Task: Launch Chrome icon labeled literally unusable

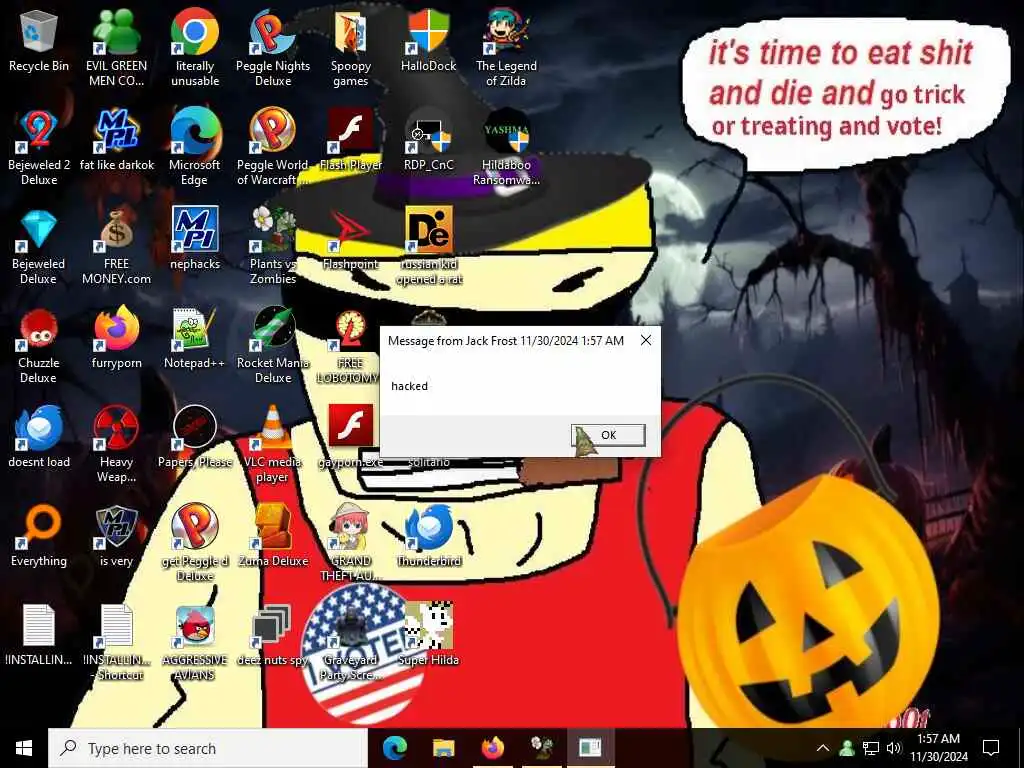Action: (195, 48)
